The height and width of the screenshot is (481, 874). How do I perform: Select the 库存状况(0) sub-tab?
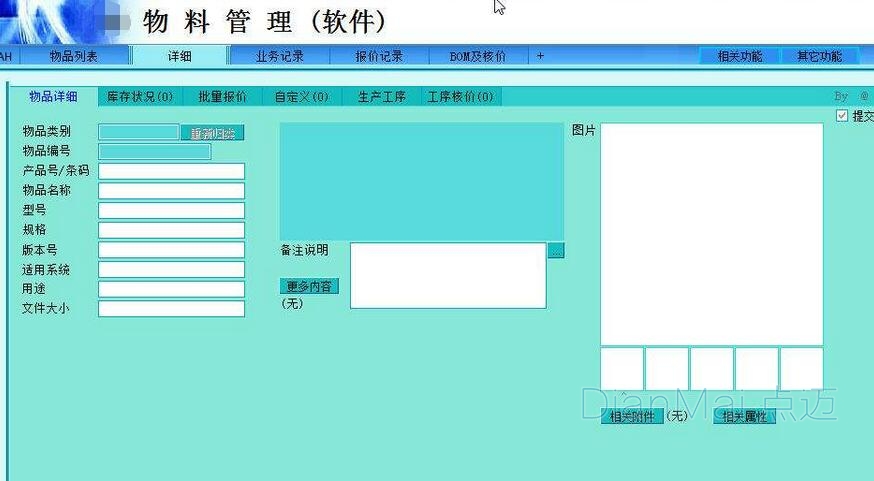[x=140, y=97]
